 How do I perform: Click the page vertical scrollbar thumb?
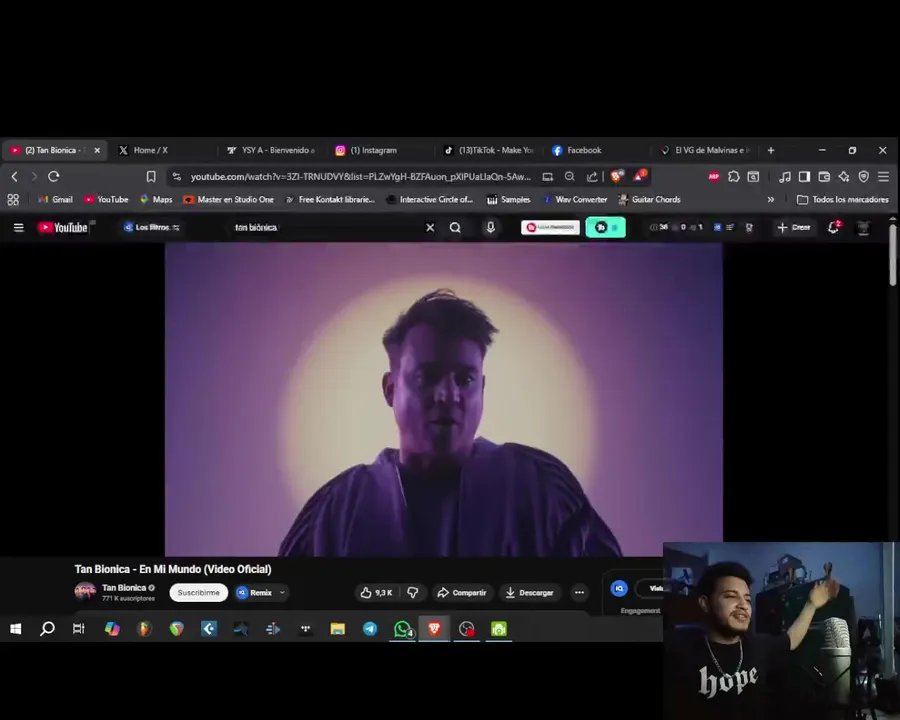893,255
